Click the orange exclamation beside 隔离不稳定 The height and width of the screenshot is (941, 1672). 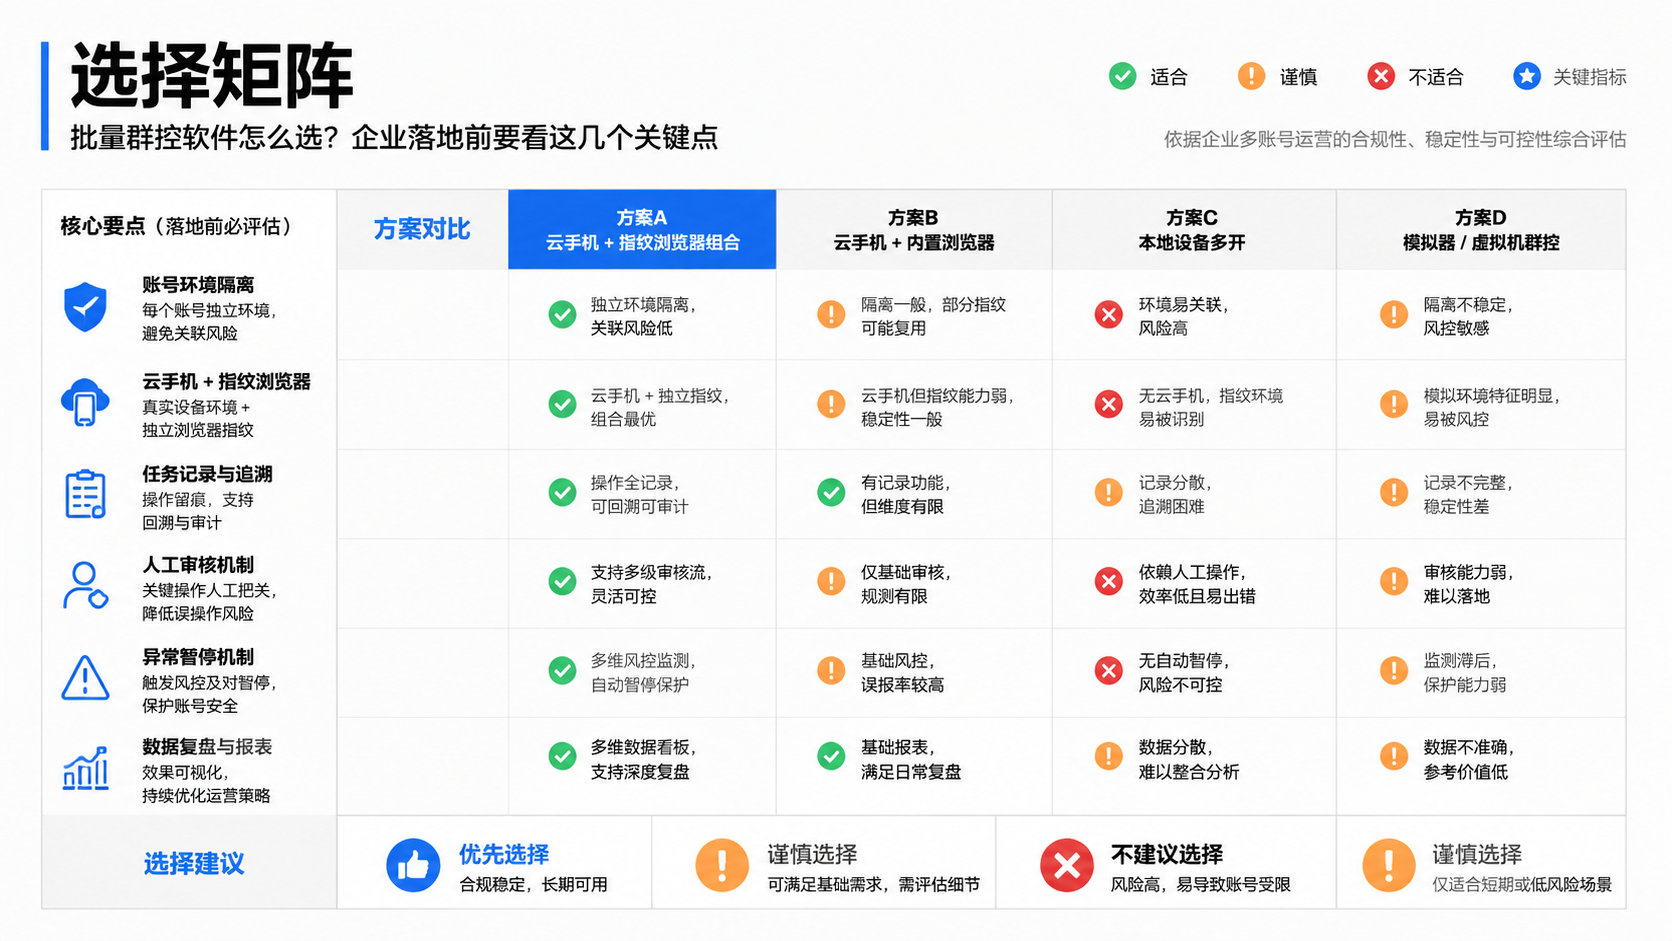(x=1394, y=315)
